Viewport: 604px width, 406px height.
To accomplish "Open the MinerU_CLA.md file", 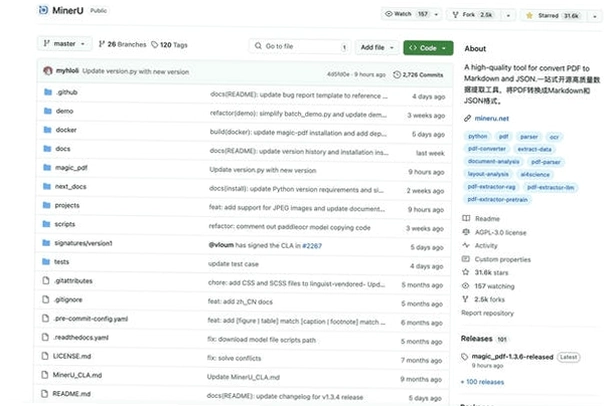I will pos(77,375).
